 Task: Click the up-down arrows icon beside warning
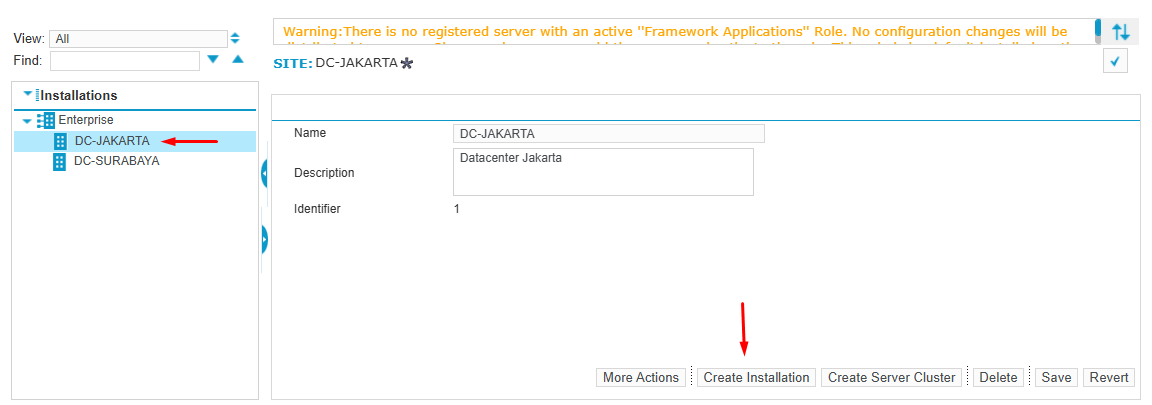point(1121,32)
